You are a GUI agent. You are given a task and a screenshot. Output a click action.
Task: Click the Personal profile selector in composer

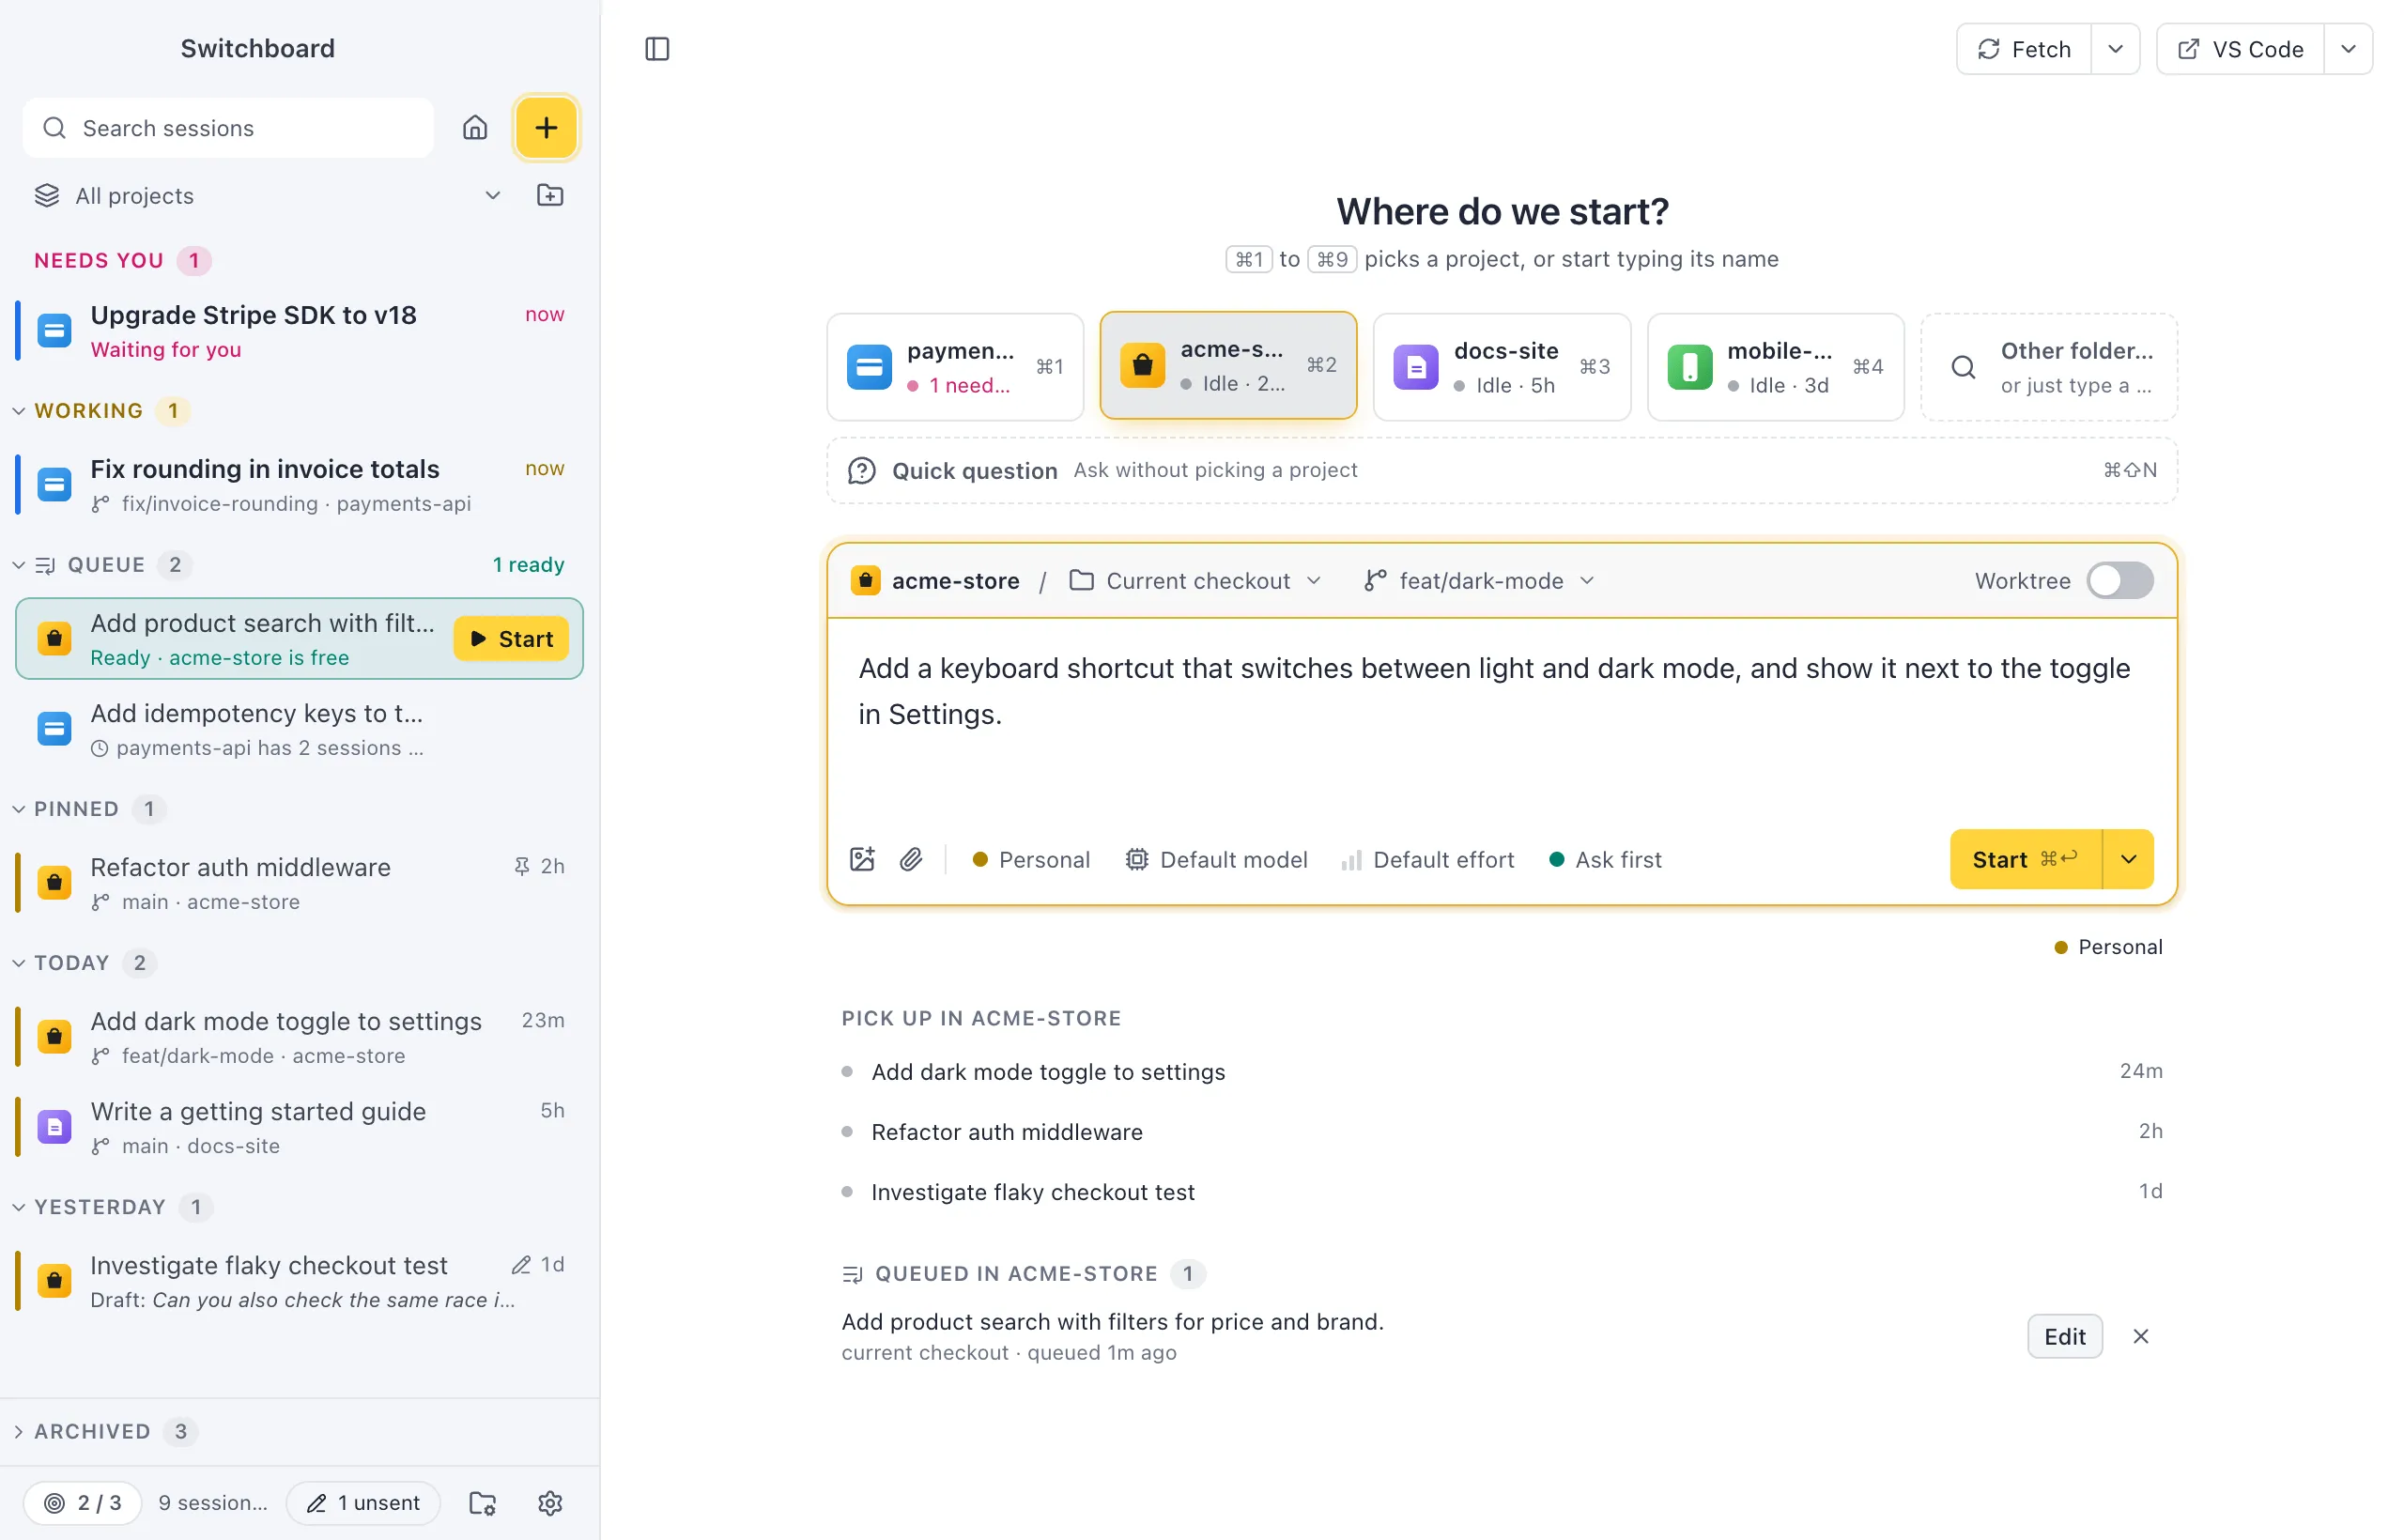coord(1031,860)
